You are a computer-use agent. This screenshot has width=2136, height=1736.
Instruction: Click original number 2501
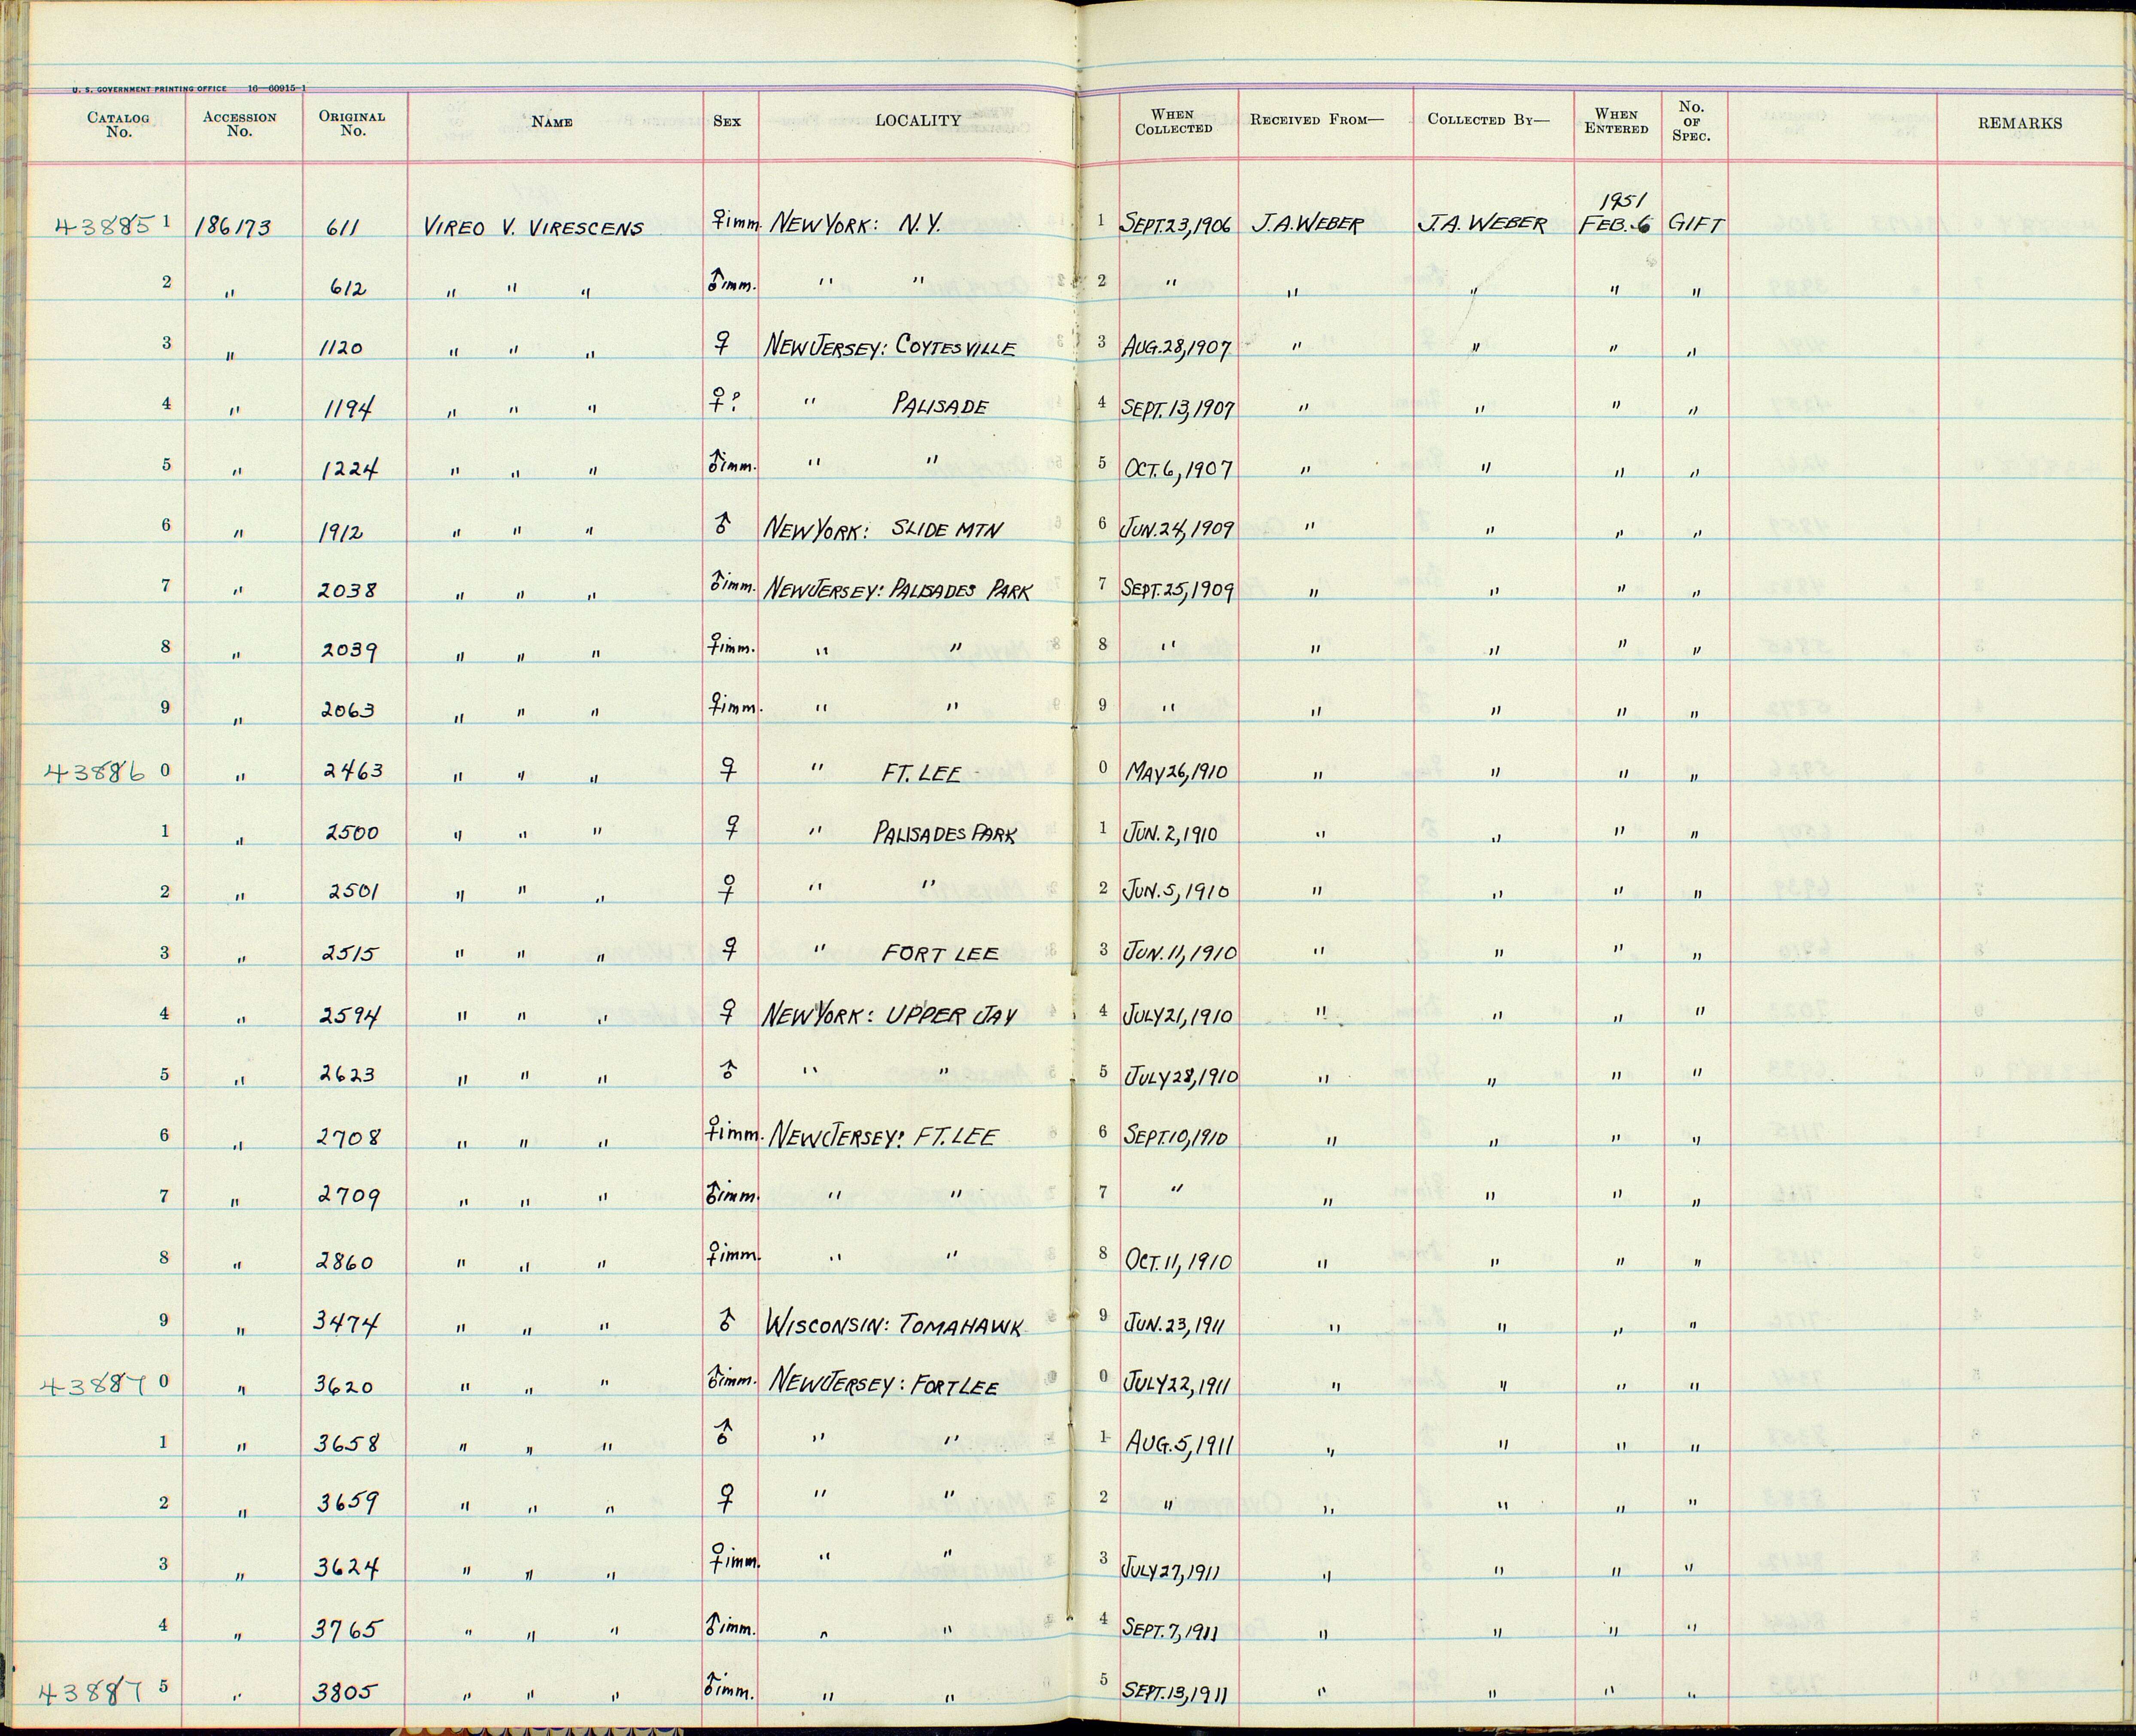coord(352,892)
